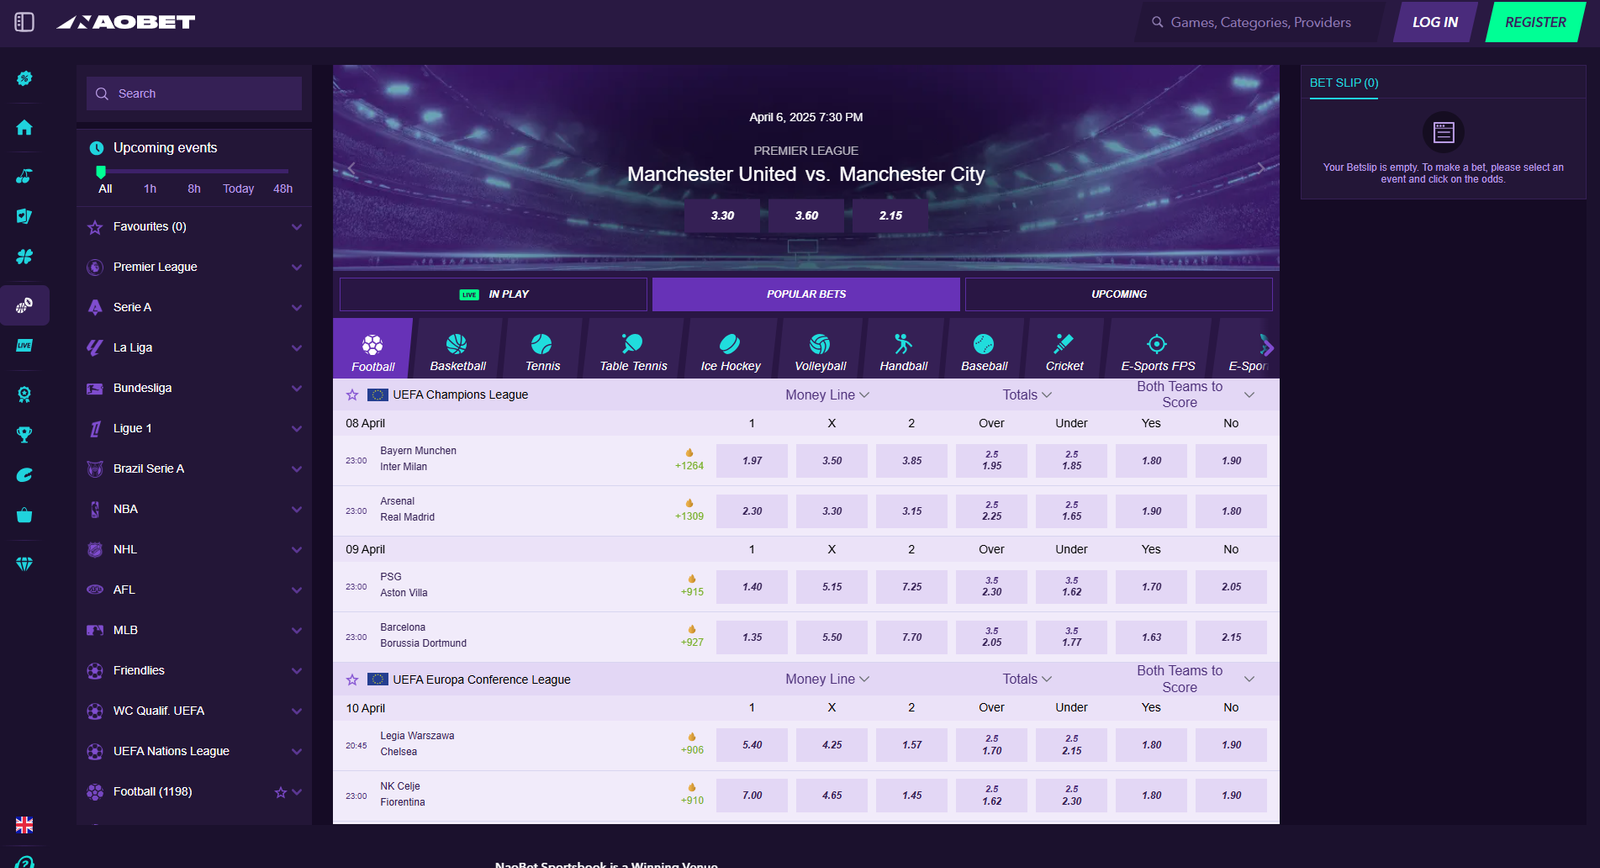
Task: Click the REGISTER button
Action: (x=1534, y=22)
